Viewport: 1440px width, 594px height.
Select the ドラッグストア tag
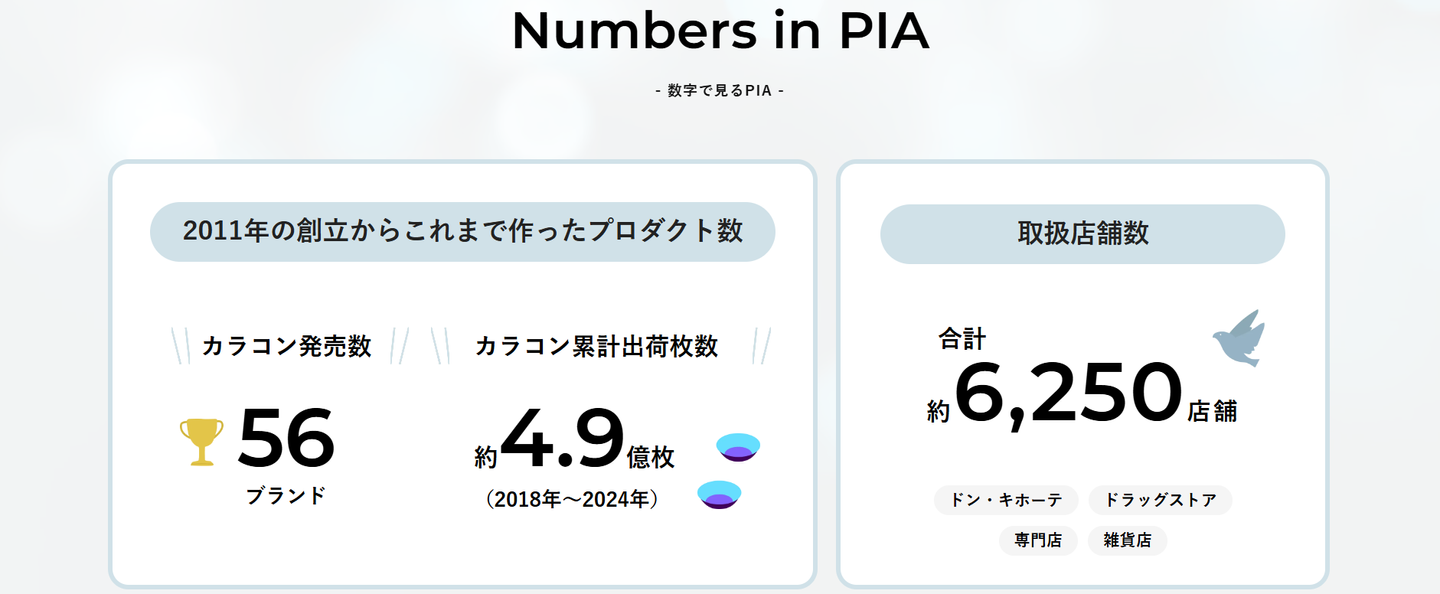coord(1160,500)
